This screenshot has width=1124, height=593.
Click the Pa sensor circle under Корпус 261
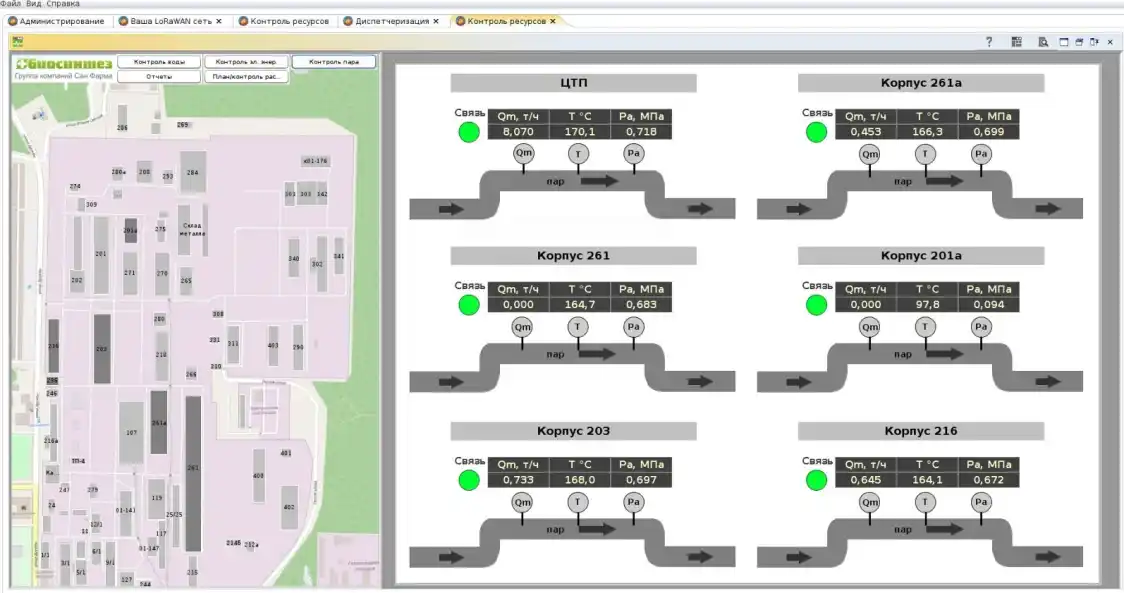pos(633,327)
